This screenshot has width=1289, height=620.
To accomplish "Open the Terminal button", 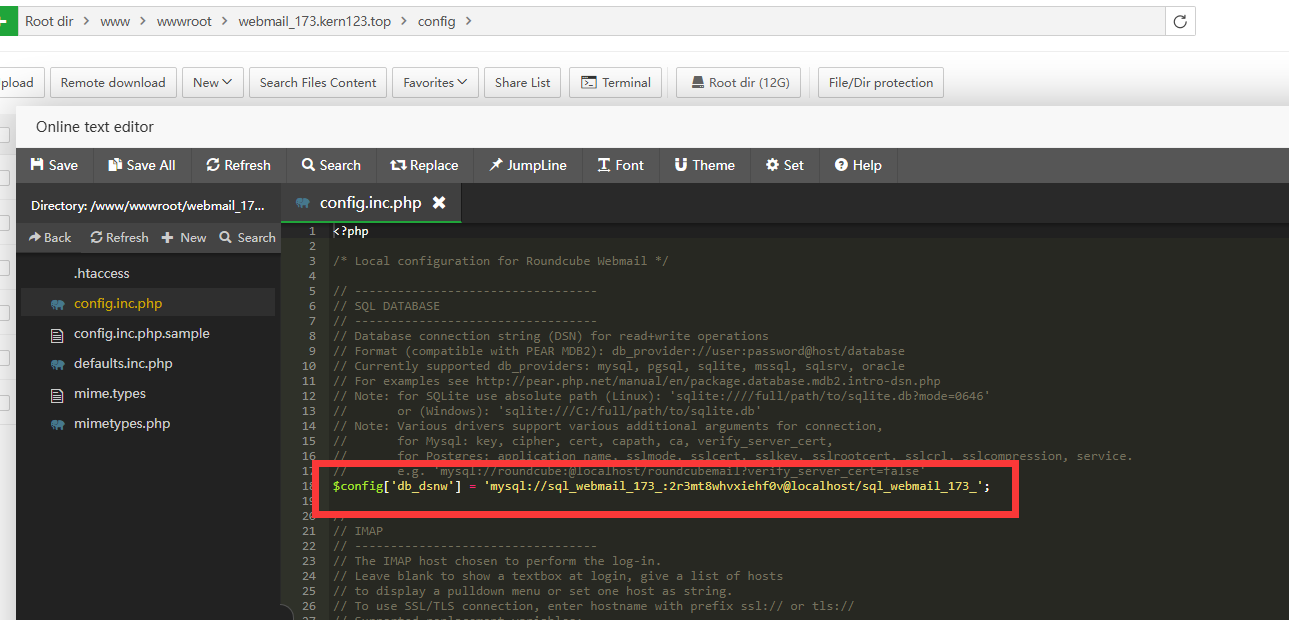I will coord(616,83).
